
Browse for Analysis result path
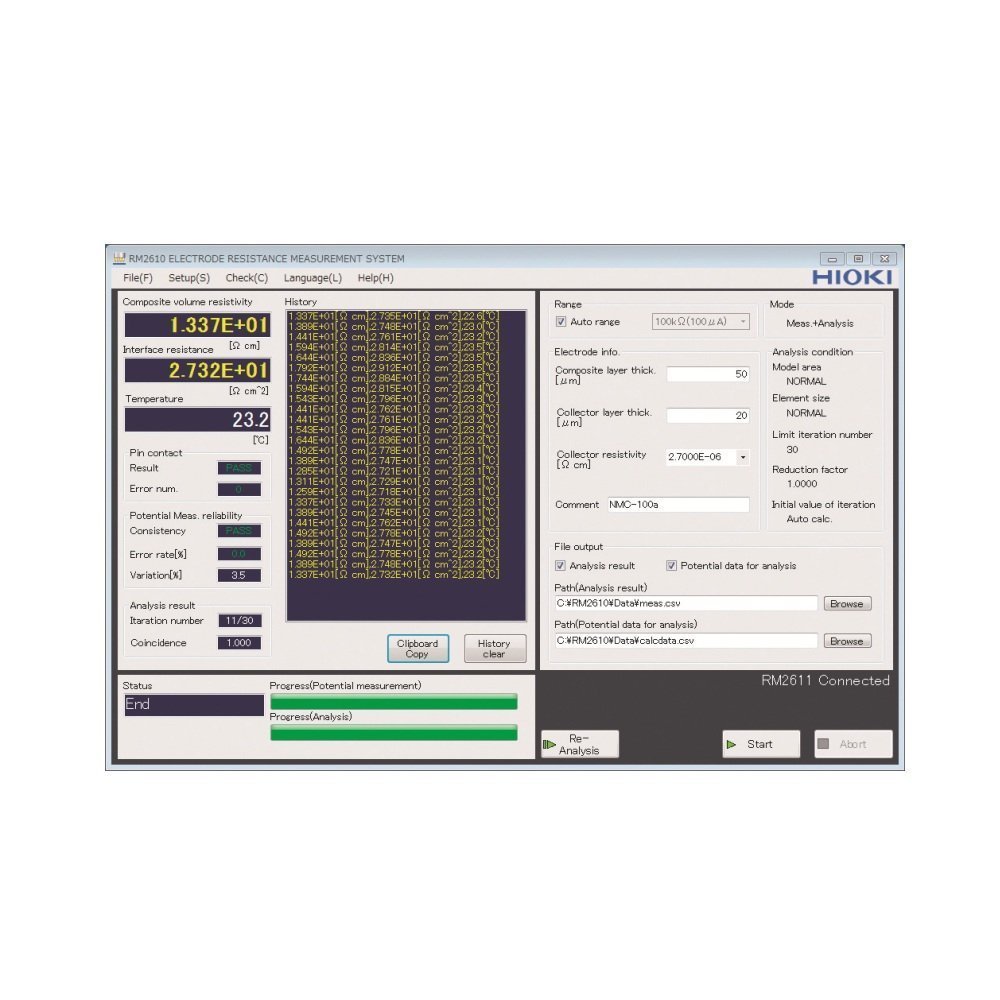847,604
